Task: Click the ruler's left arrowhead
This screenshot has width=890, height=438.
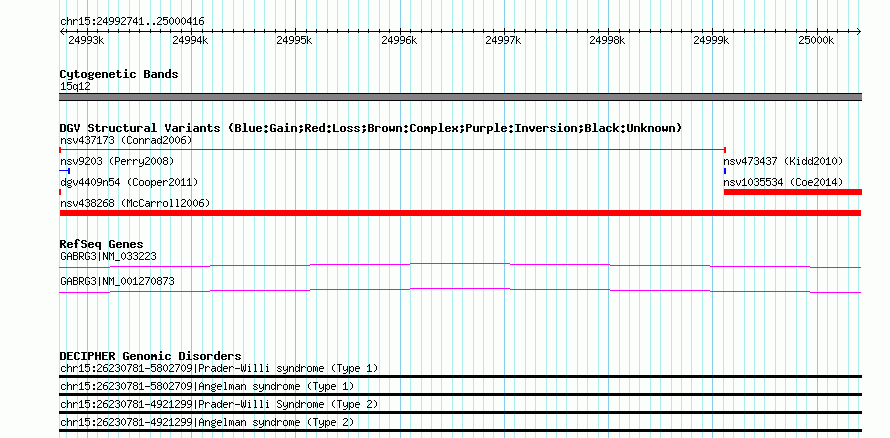Action: coord(62,31)
